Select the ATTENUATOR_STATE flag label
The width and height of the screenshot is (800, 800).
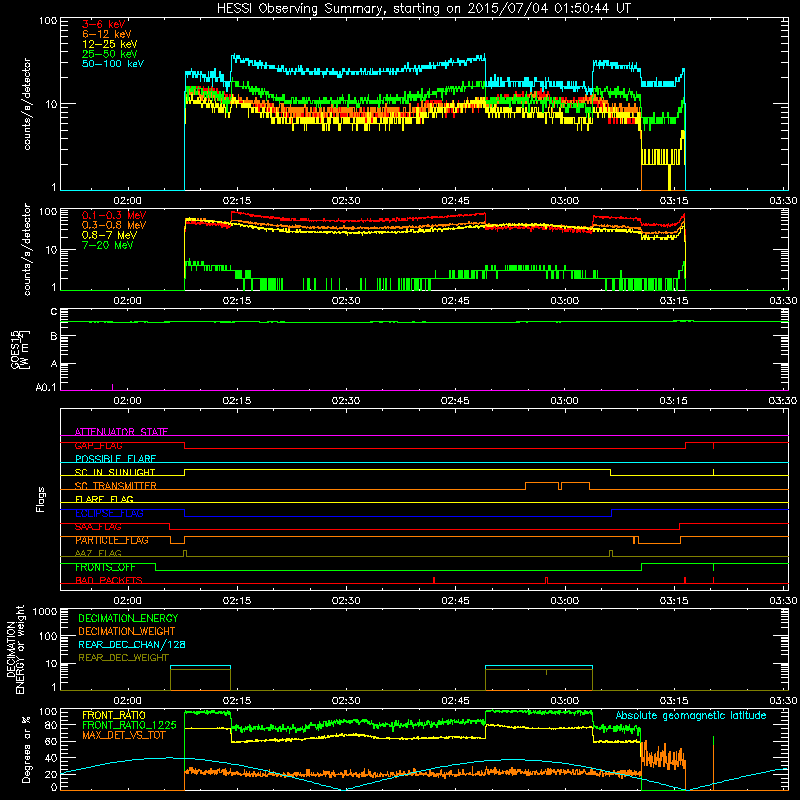point(121,432)
